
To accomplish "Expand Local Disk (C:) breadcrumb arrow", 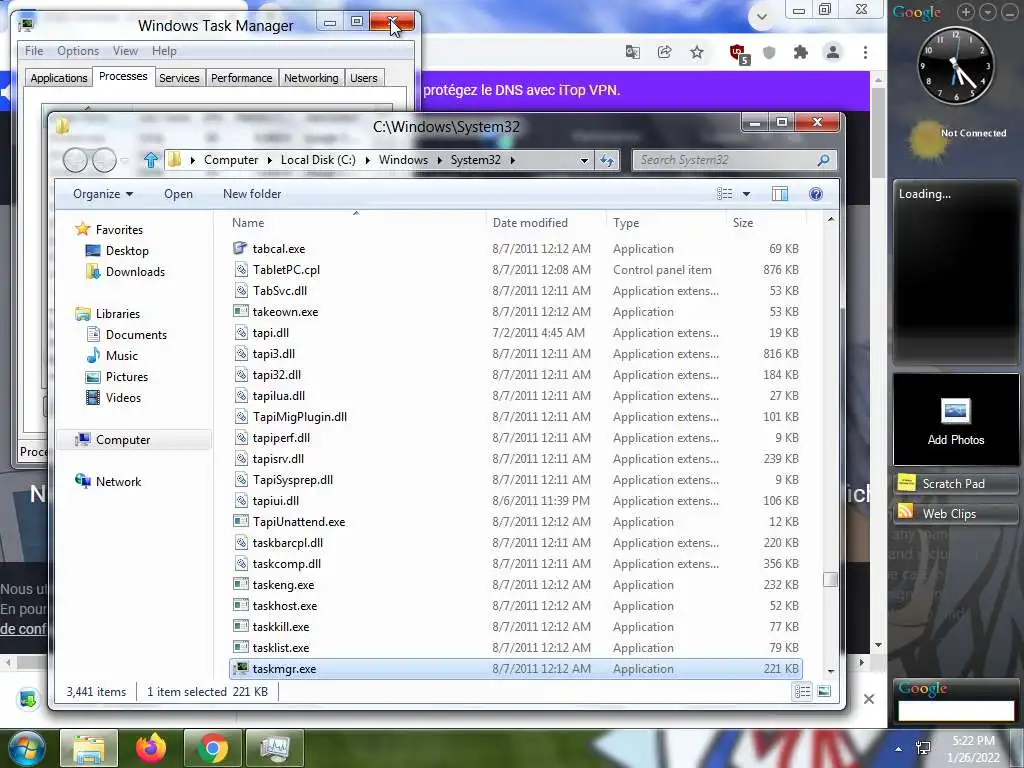I will [368, 160].
